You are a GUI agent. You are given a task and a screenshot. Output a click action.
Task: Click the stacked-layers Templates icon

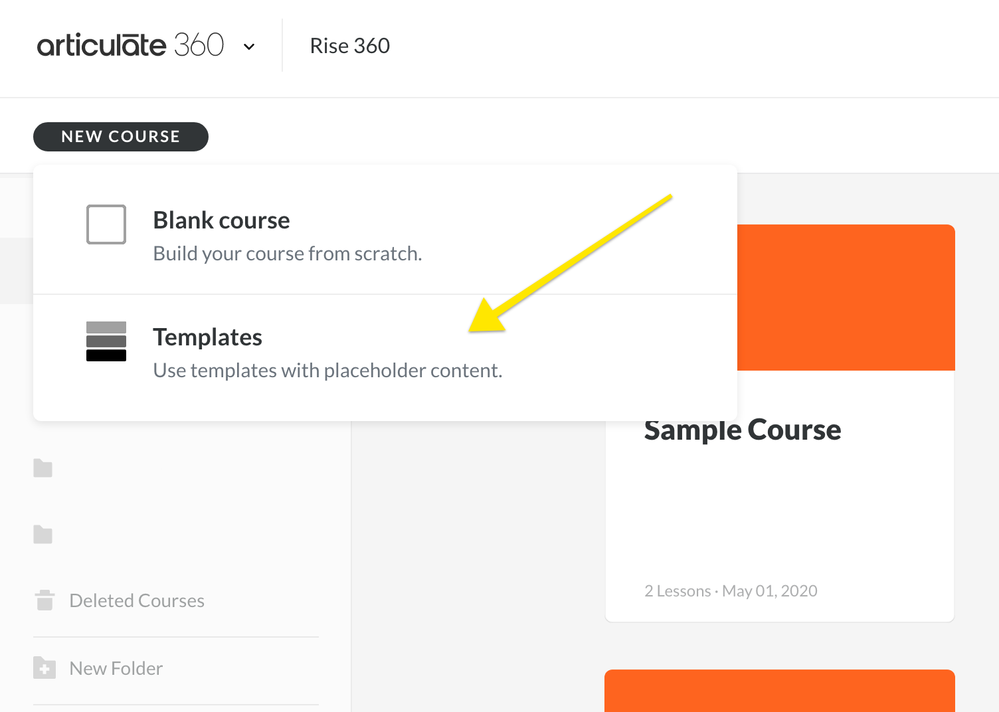pos(106,341)
